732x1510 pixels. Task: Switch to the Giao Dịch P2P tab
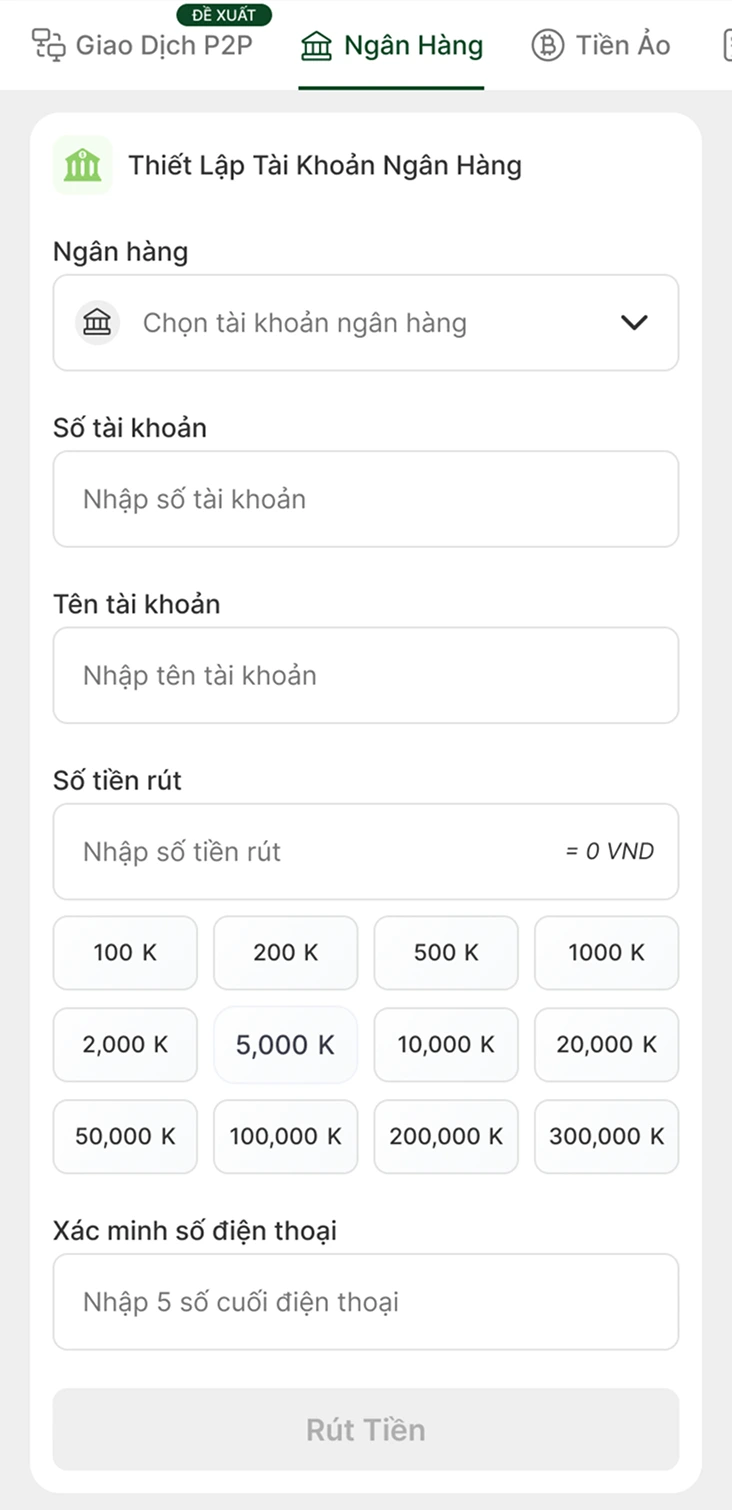142,45
